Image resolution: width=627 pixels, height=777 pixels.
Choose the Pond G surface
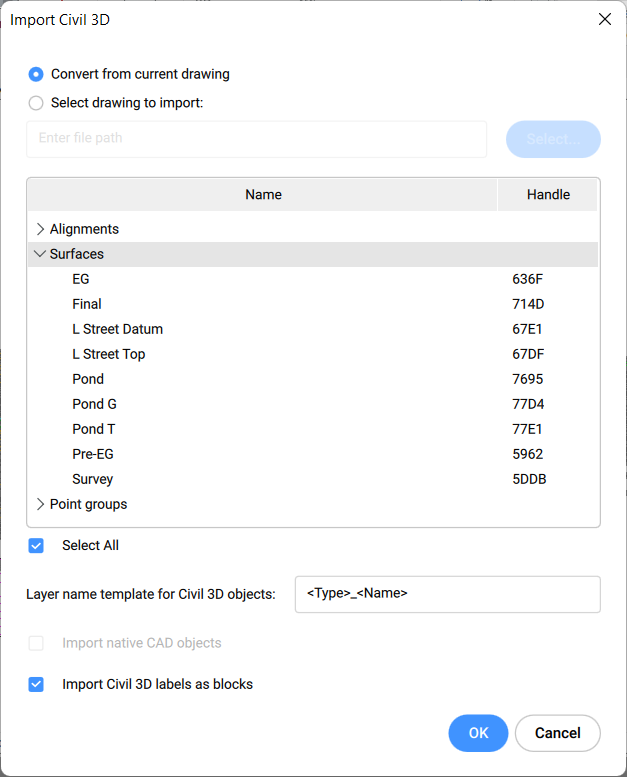(94, 404)
